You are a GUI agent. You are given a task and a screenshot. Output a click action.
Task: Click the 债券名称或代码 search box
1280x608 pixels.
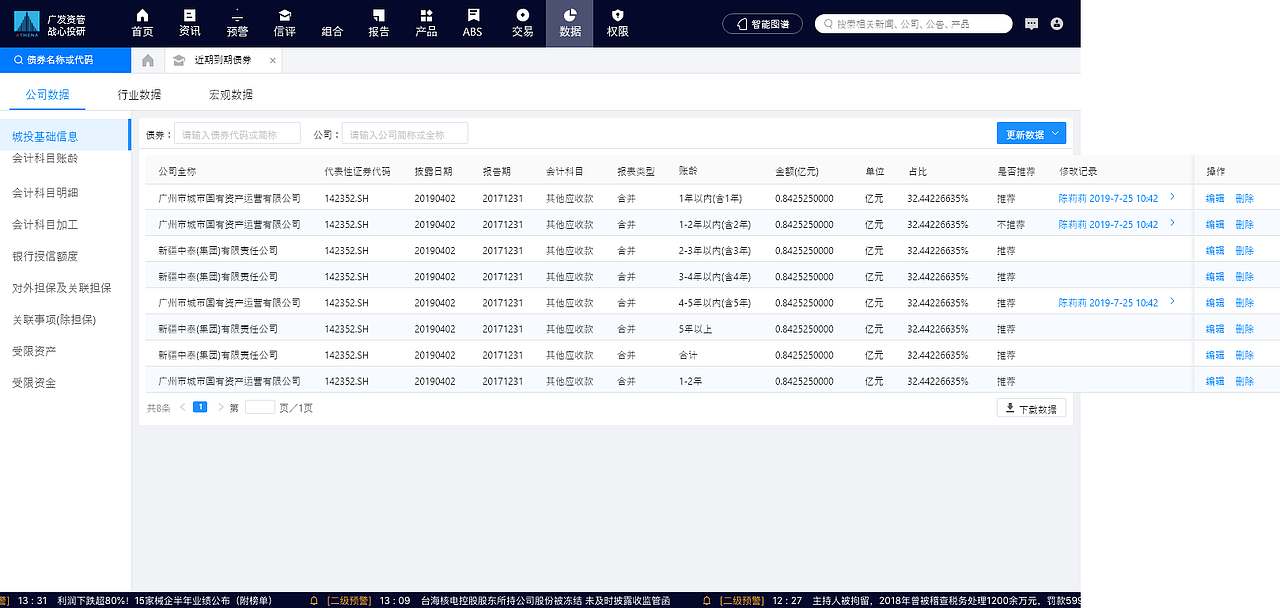pyautogui.click(x=65, y=60)
